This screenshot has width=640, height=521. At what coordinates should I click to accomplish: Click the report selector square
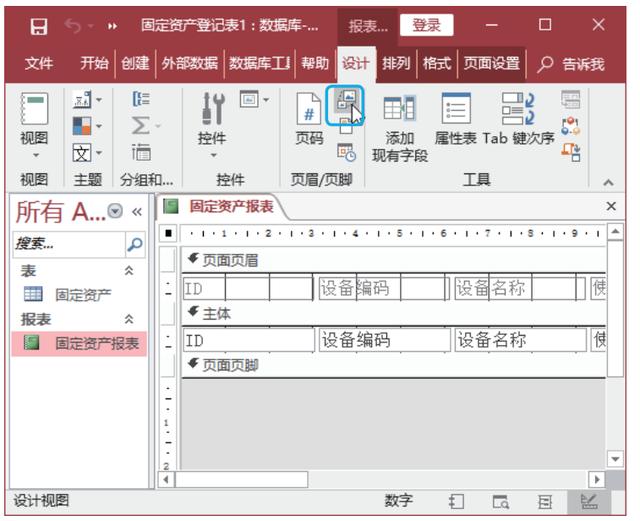click(168, 234)
